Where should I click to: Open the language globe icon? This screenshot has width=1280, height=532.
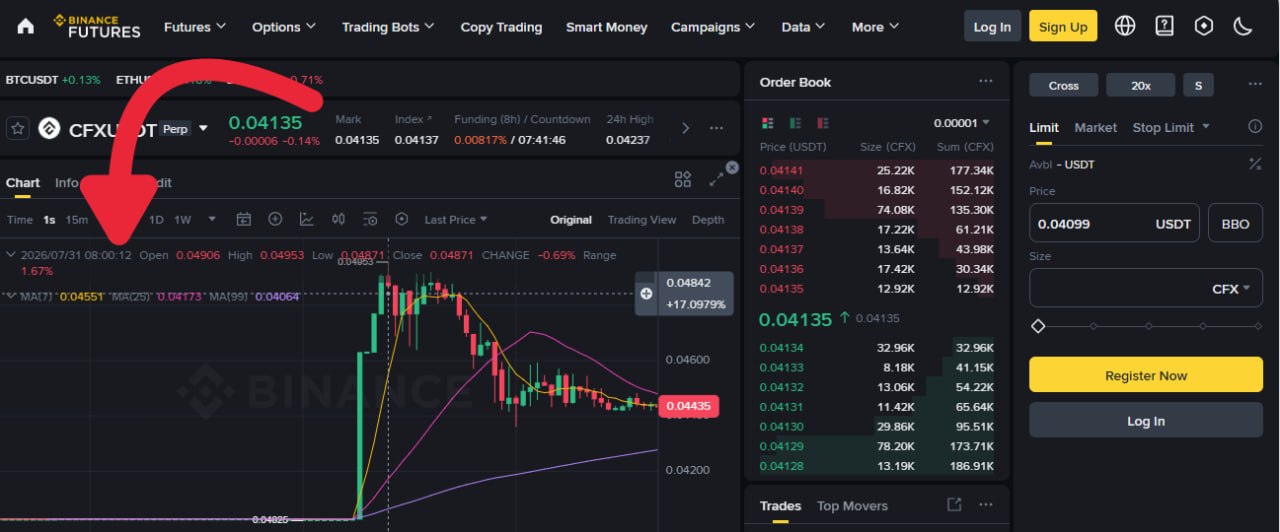1125,26
